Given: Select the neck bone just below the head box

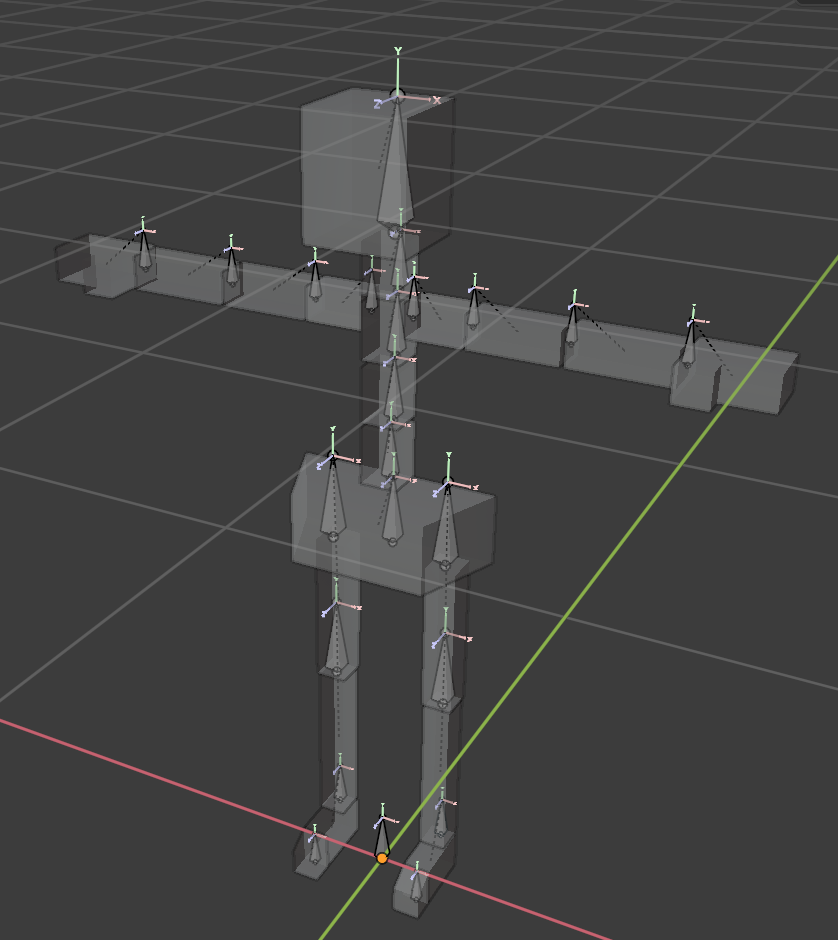Looking at the screenshot, I should click(x=399, y=259).
